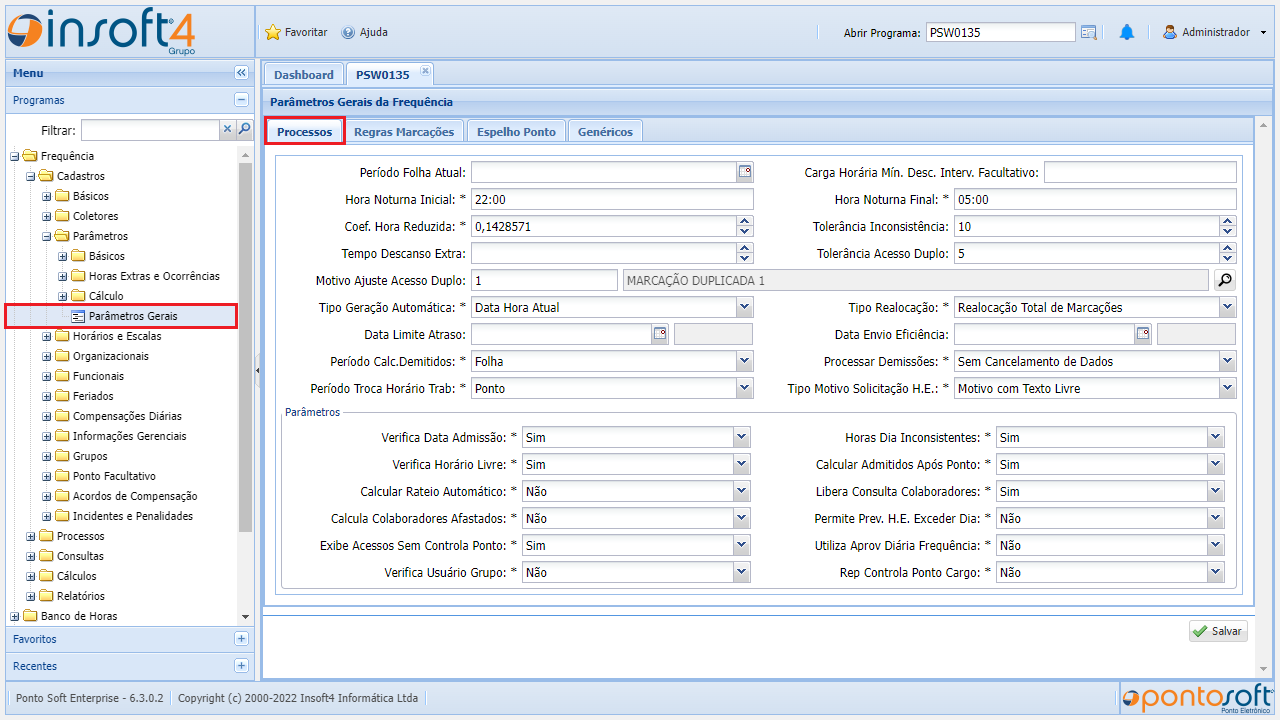Increase Tolerância Inconsistência with up stepper

click(x=1228, y=222)
